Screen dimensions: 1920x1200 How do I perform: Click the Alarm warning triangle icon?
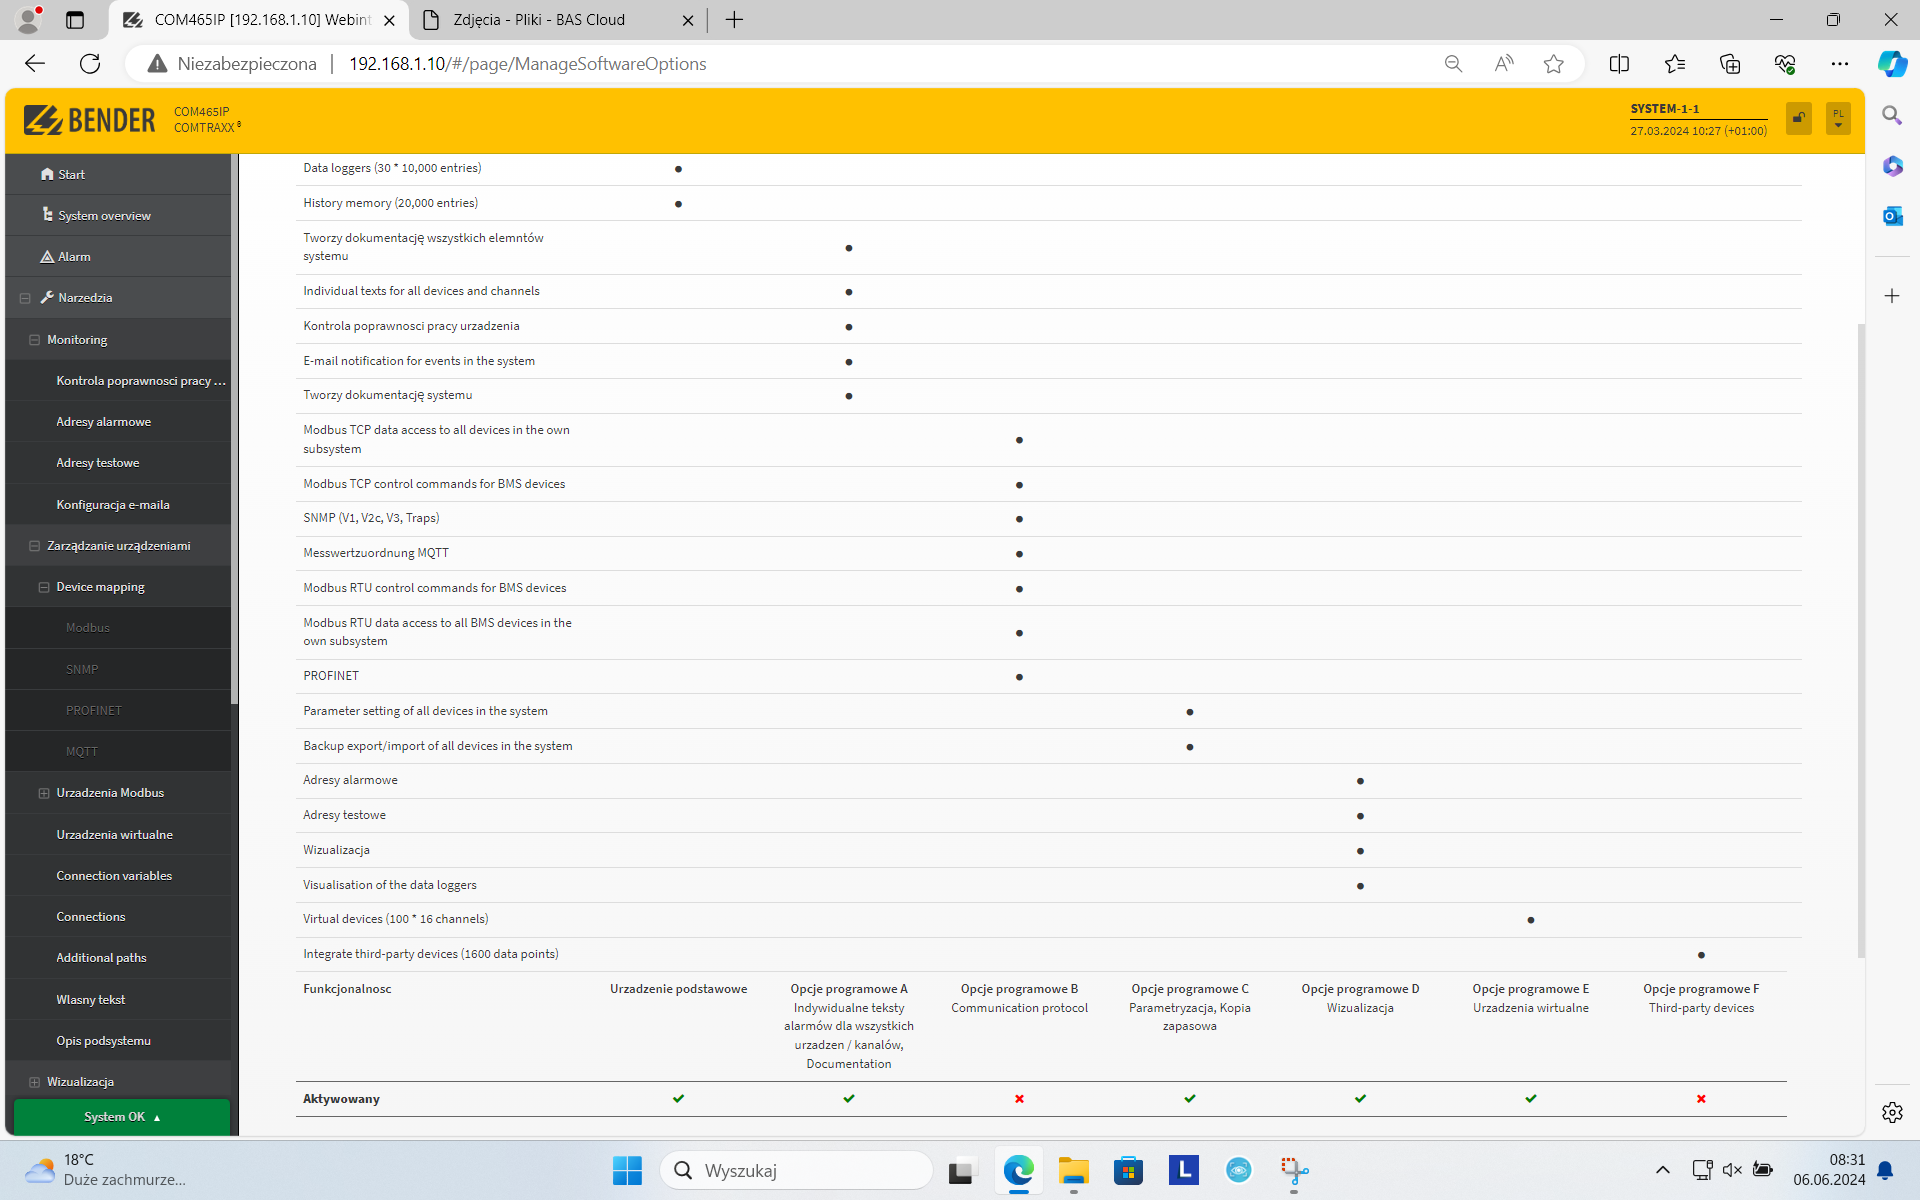click(46, 256)
